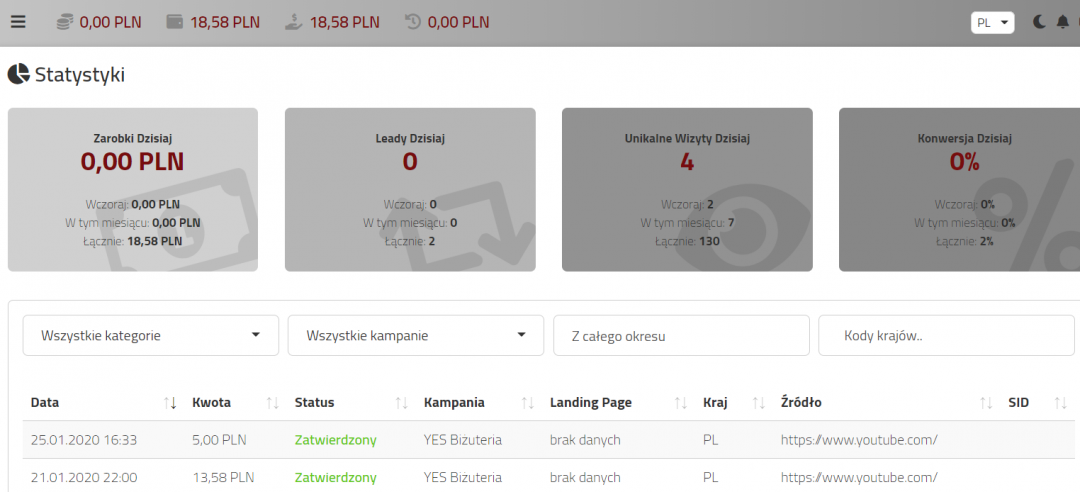Expand the Wszystkie kategorie dropdown
The height and width of the screenshot is (492, 1080).
(x=150, y=336)
